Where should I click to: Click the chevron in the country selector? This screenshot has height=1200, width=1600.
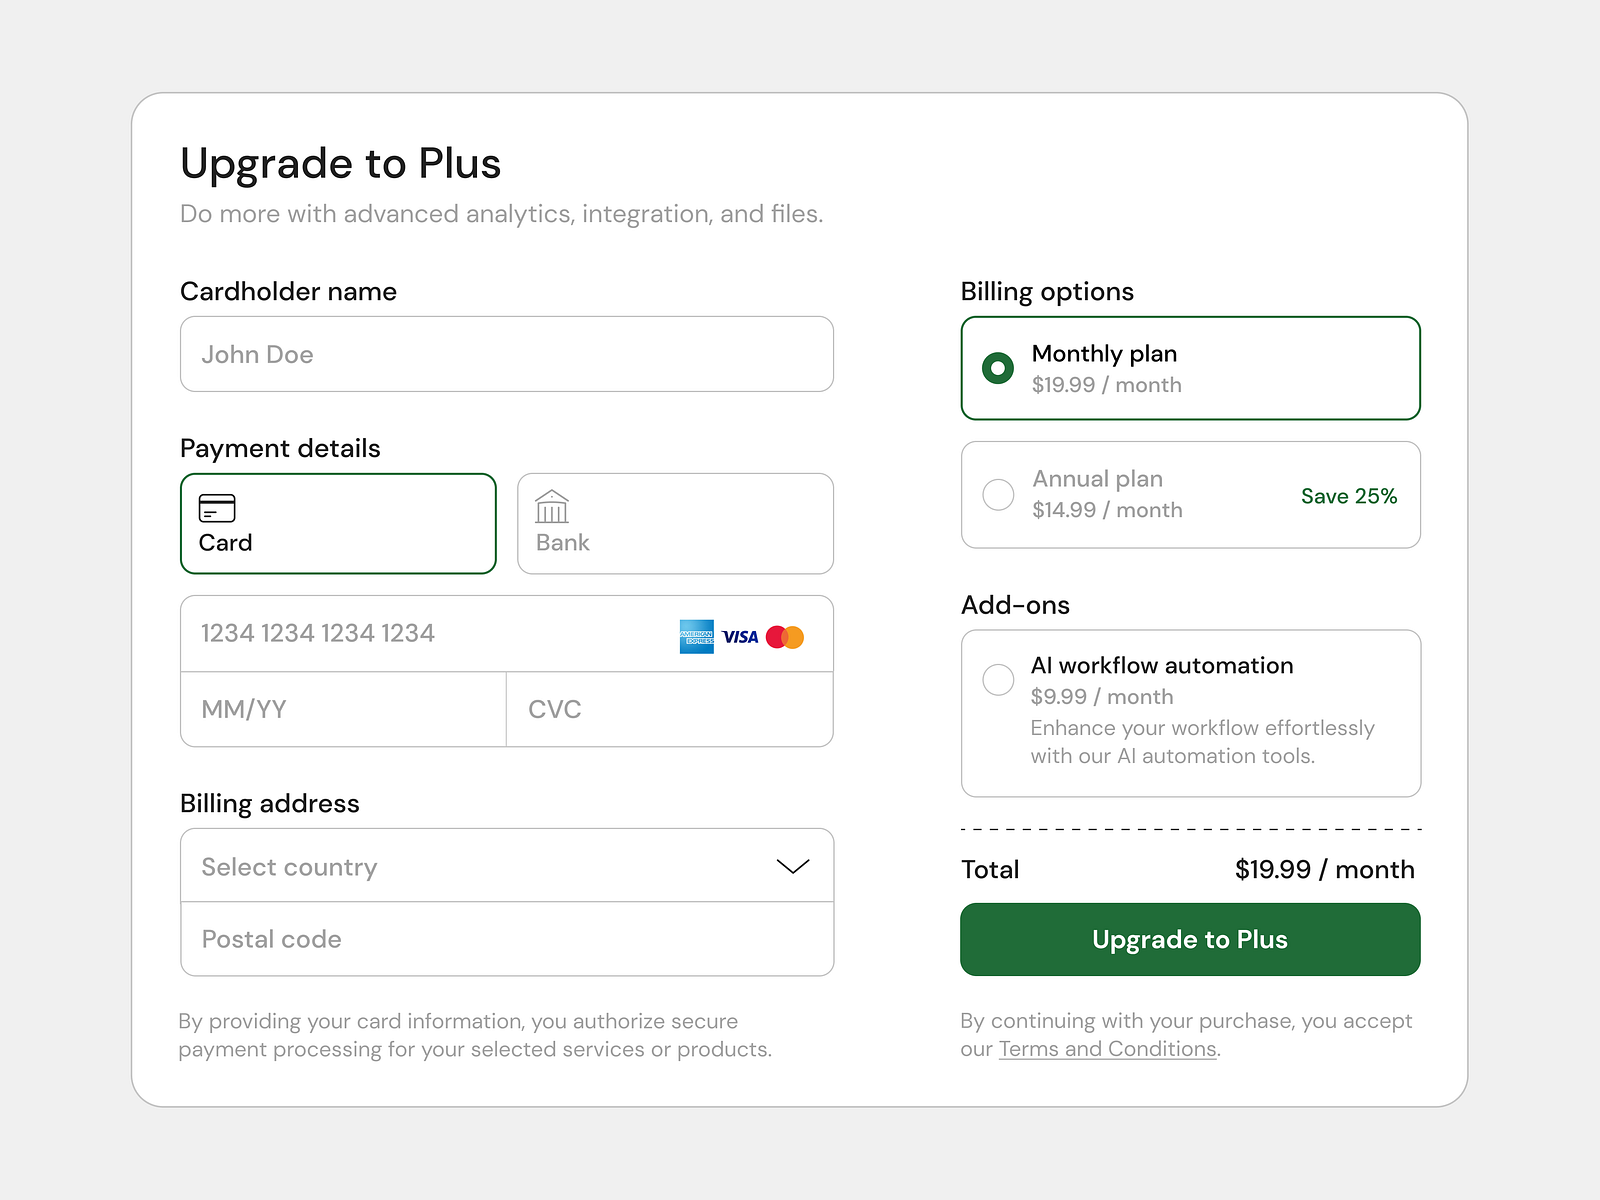pyautogui.click(x=792, y=866)
